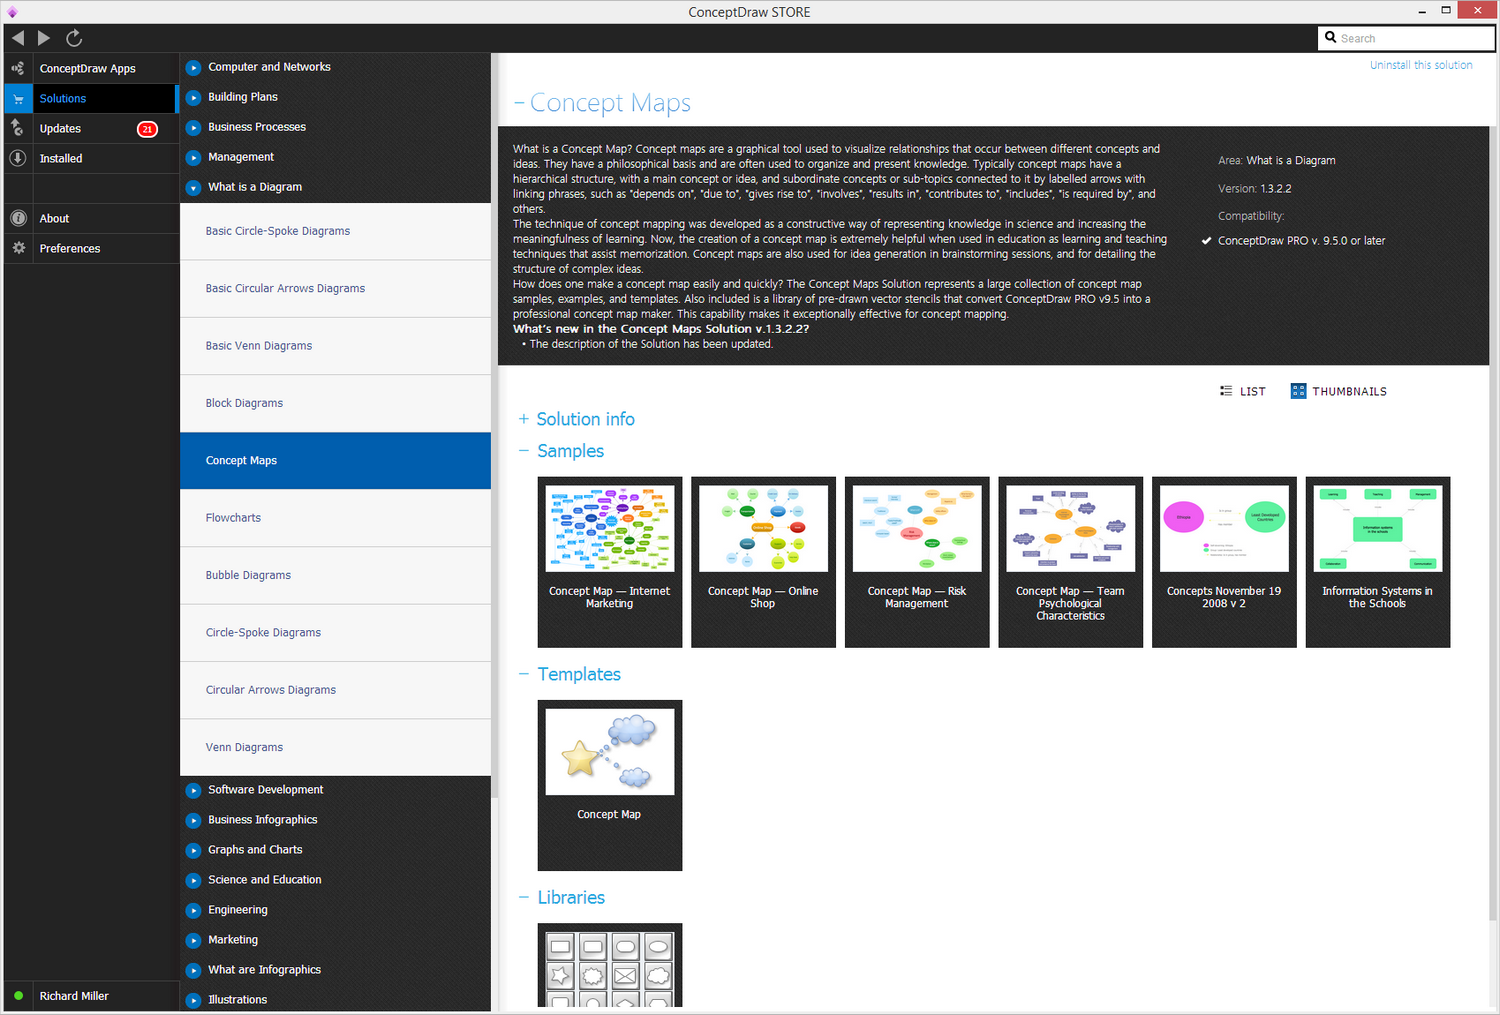Collapse the Templates section
Viewport: 1500px width, 1015px height.
pyautogui.click(x=523, y=674)
